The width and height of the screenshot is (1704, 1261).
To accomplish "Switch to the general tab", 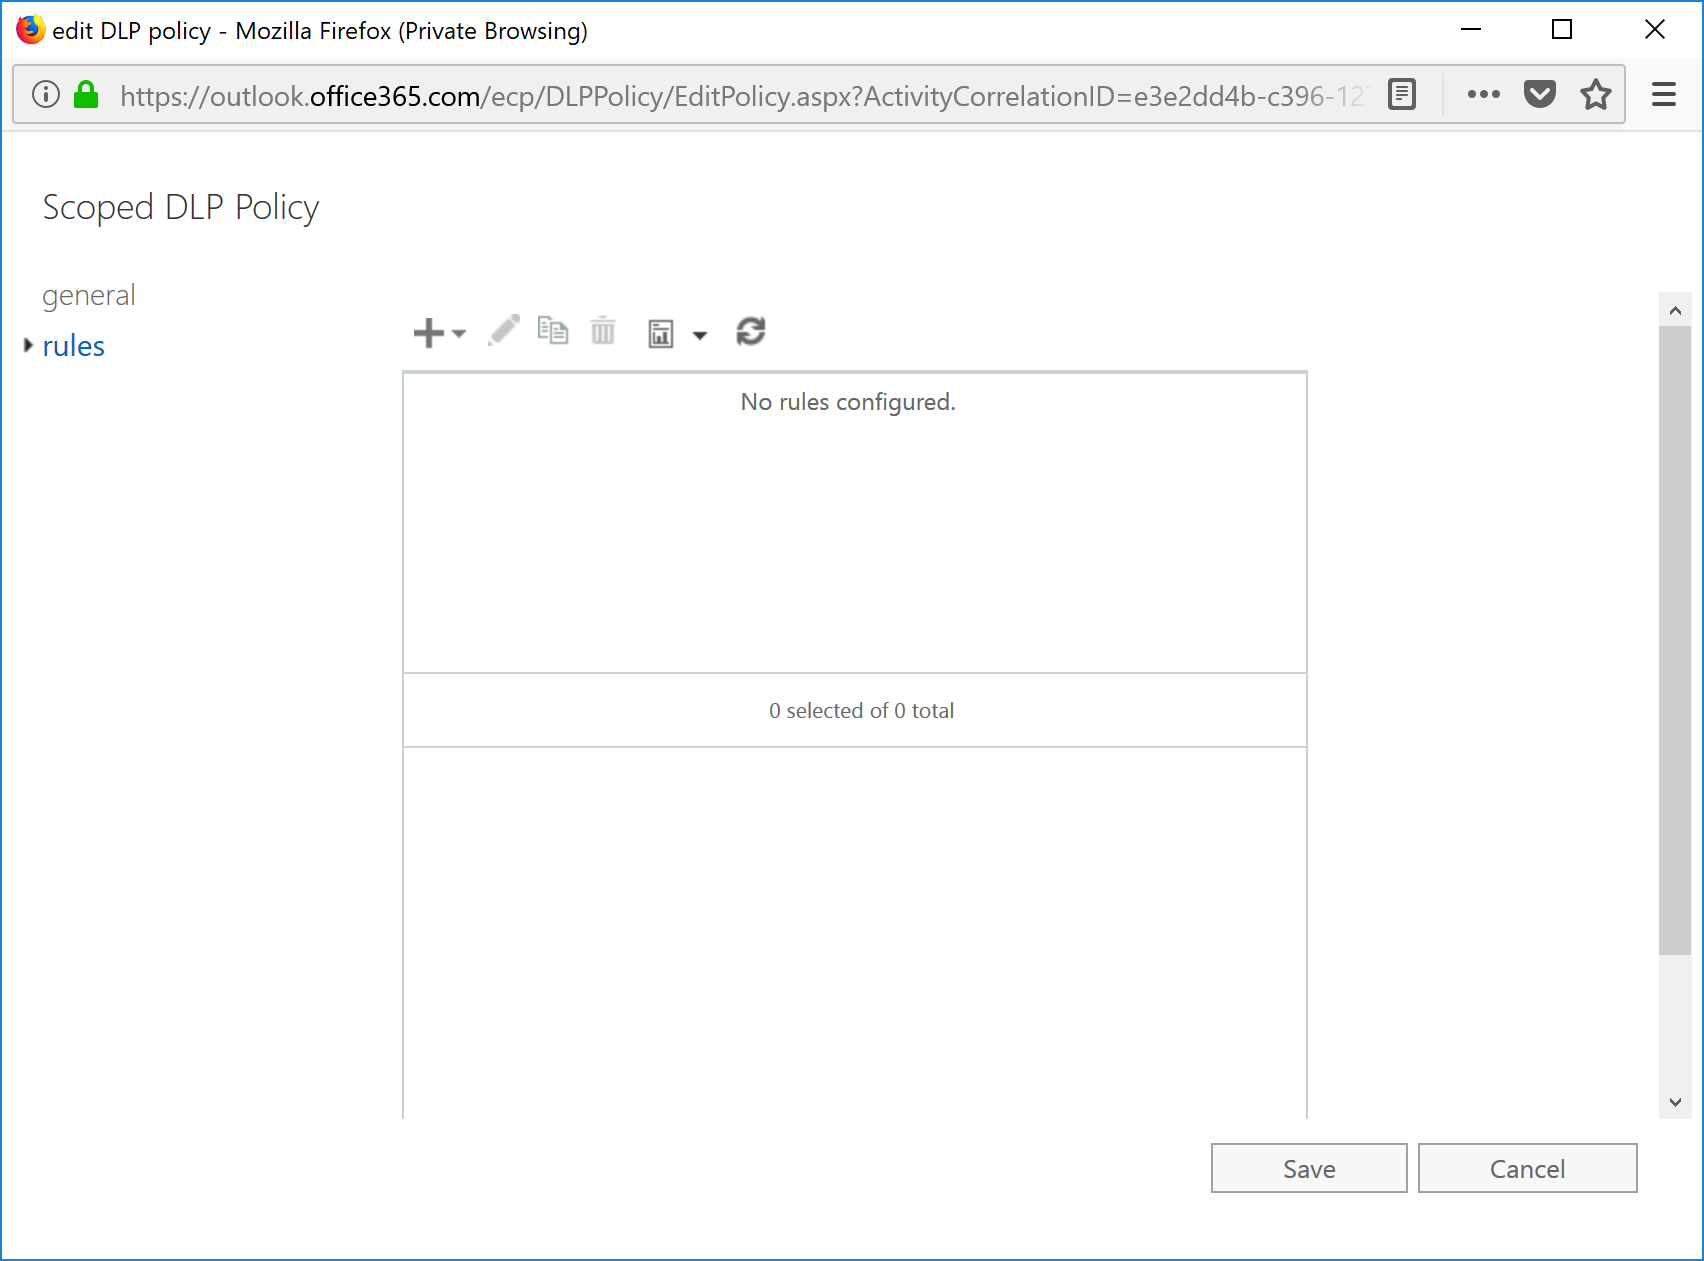I will 88,296.
